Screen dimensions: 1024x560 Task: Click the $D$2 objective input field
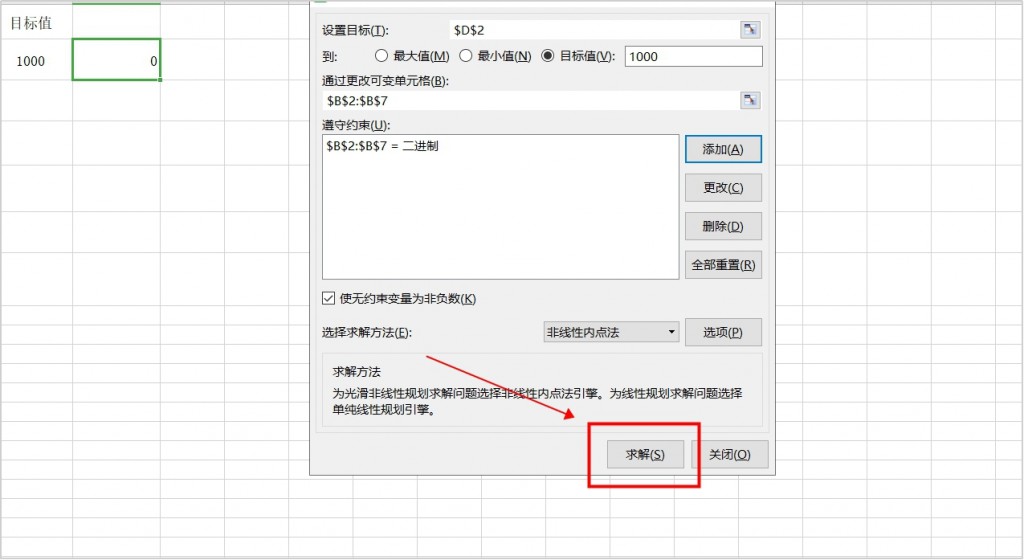tap(594, 30)
